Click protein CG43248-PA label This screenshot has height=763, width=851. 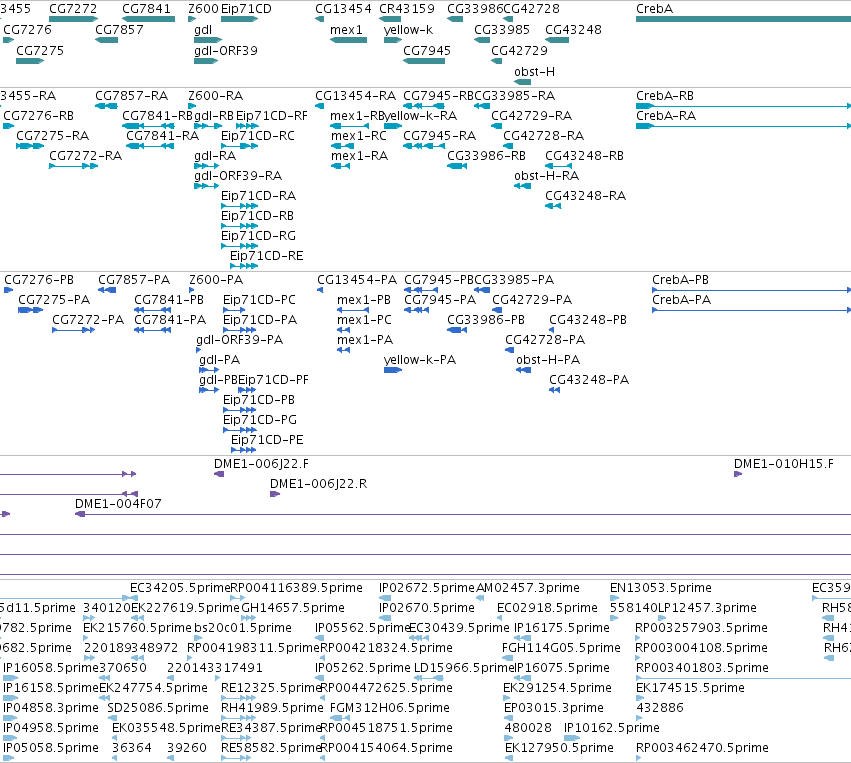click(588, 380)
